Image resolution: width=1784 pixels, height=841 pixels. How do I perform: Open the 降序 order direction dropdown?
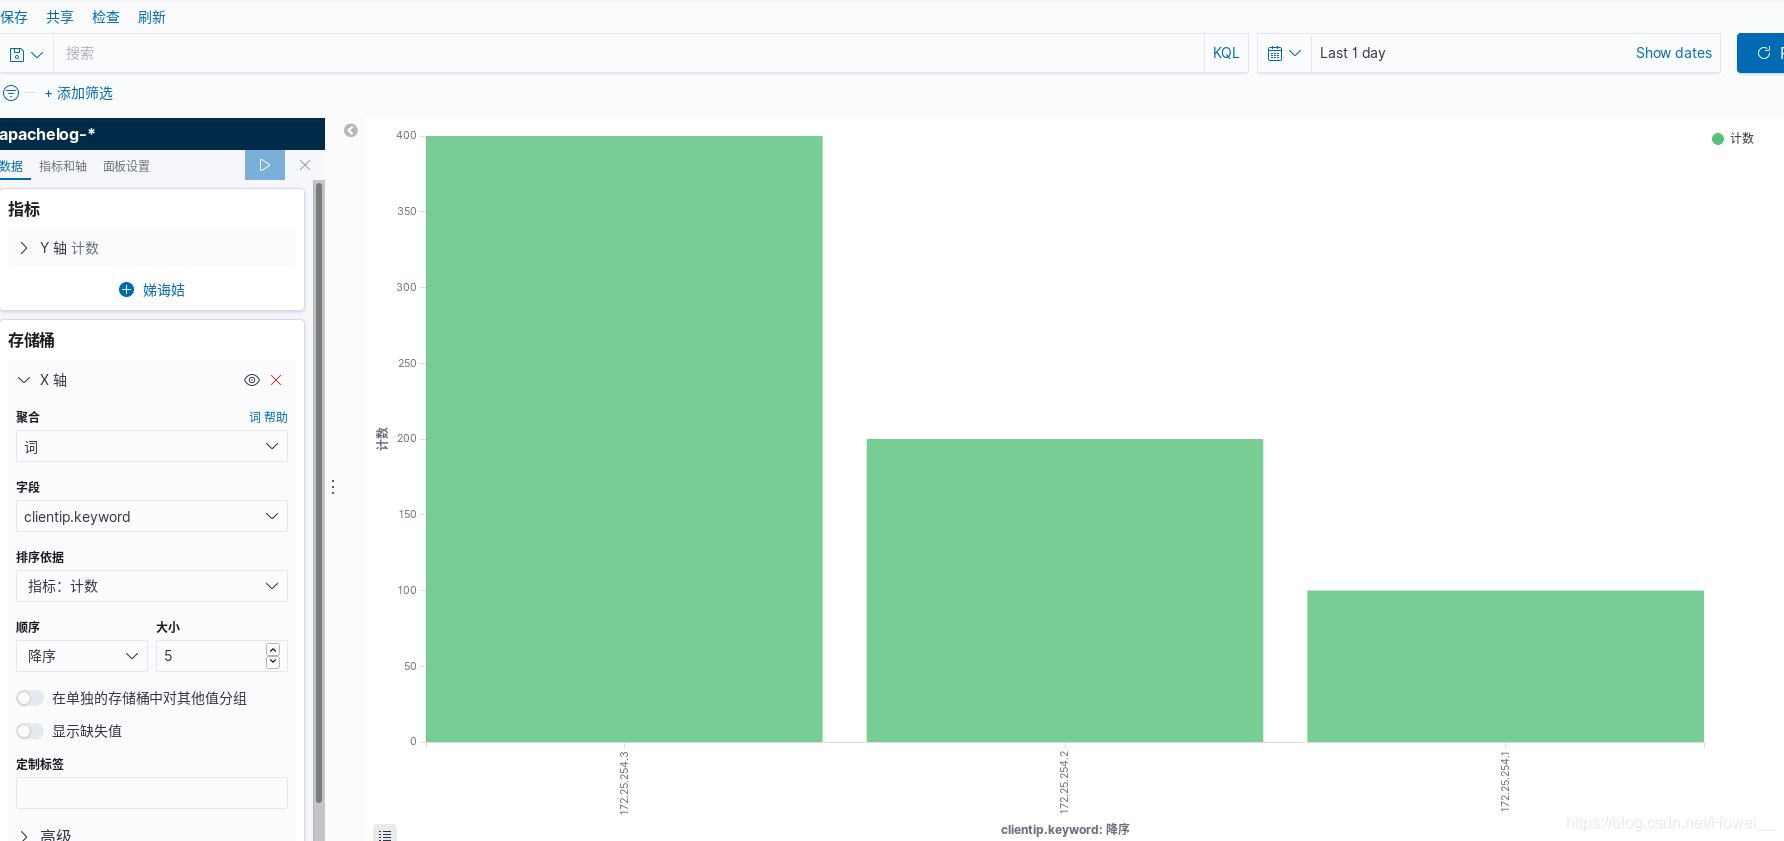tap(82, 656)
